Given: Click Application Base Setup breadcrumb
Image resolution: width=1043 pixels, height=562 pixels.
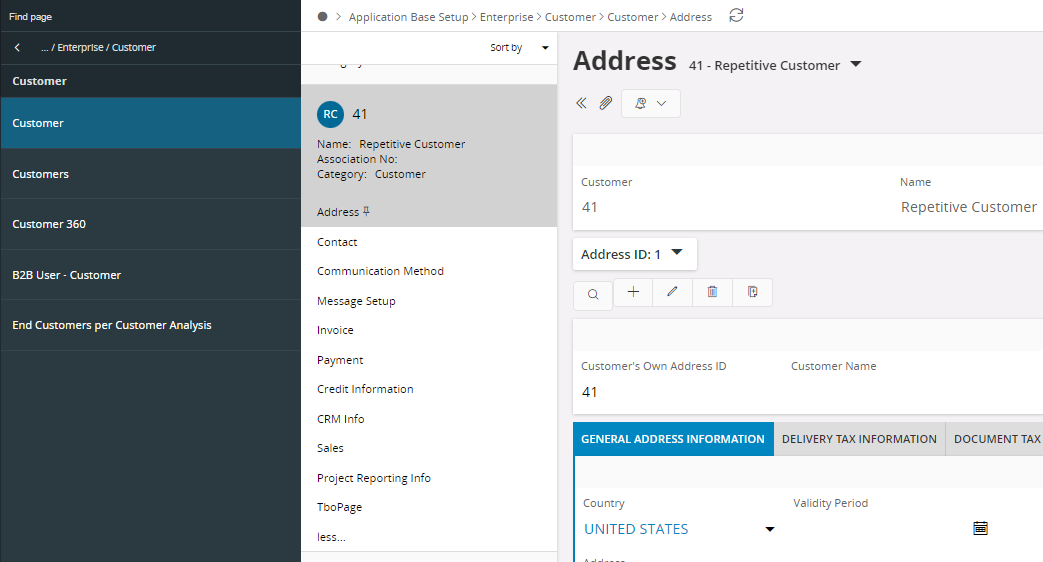Looking at the screenshot, I should pyautogui.click(x=408, y=17).
